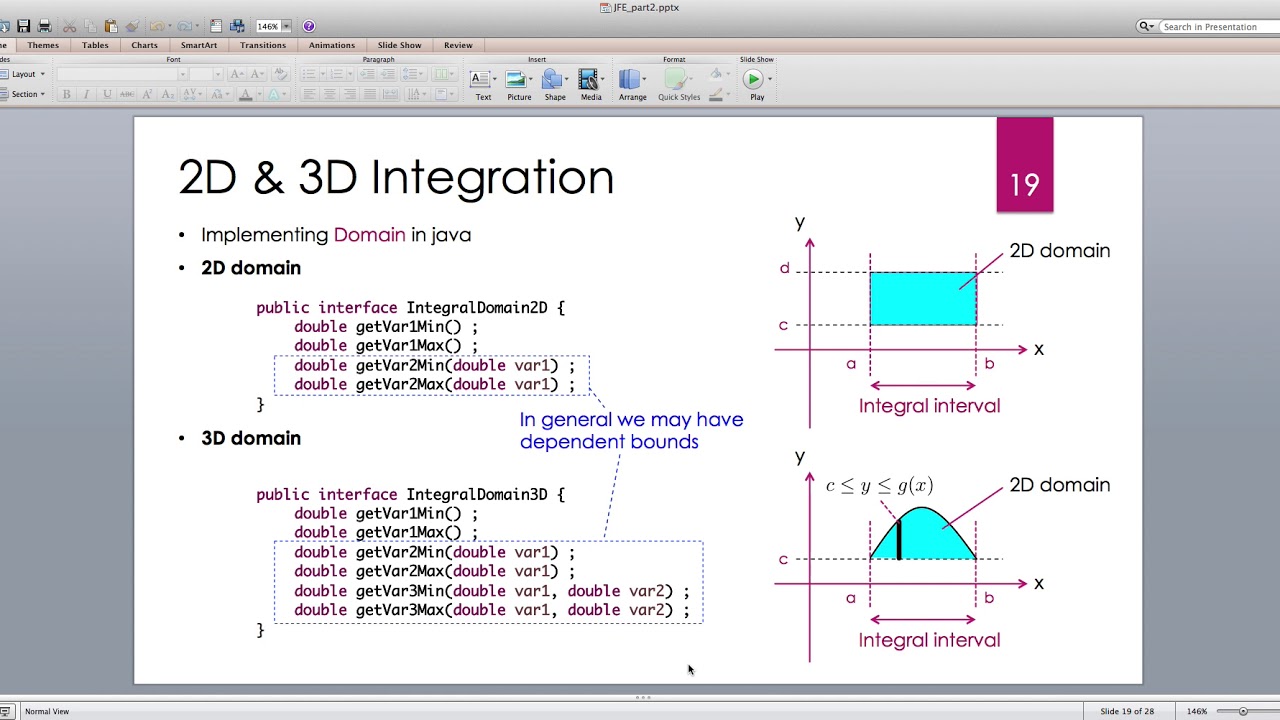Toggle Strikethrough formatting
1280x720 pixels.
pyautogui.click(x=127, y=94)
